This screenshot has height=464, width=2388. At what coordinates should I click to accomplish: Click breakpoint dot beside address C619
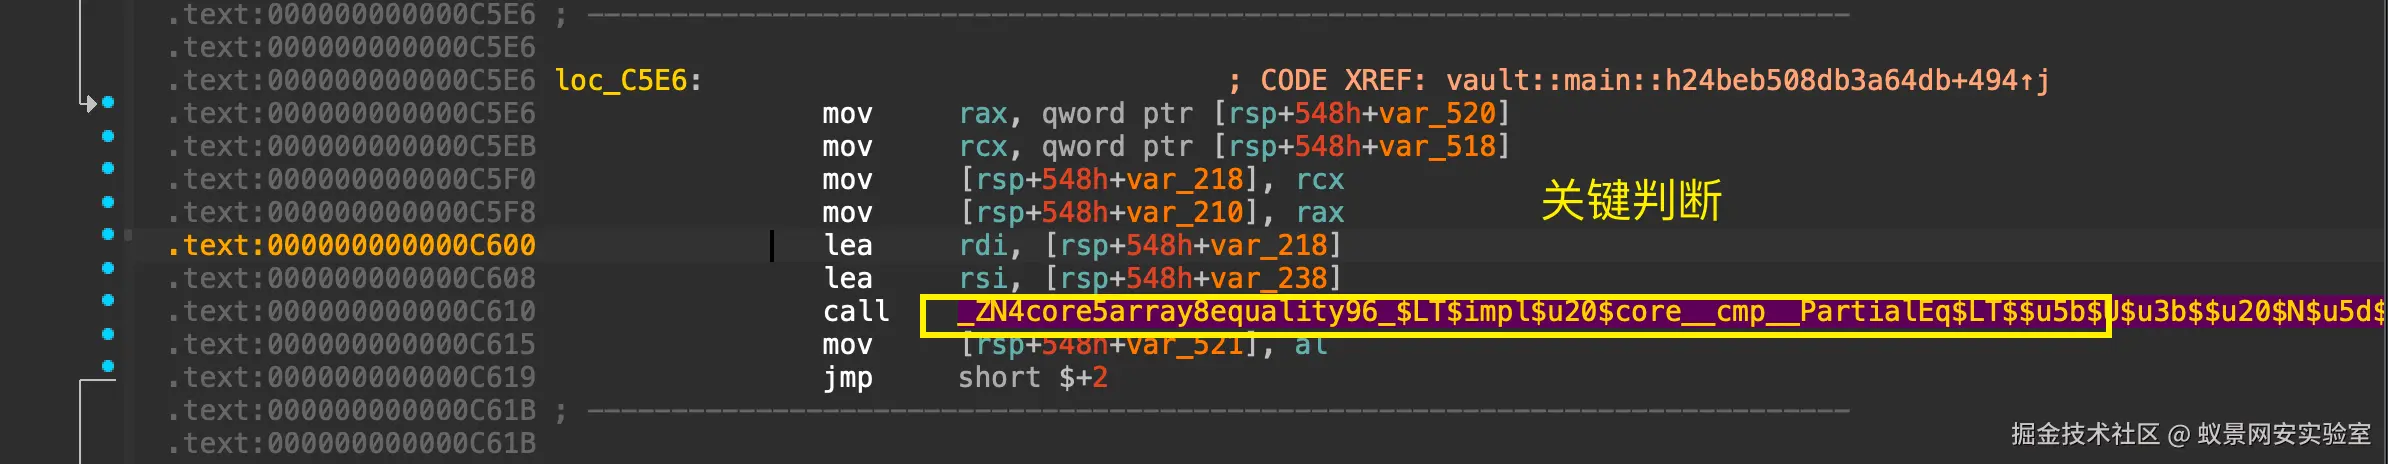click(x=108, y=367)
